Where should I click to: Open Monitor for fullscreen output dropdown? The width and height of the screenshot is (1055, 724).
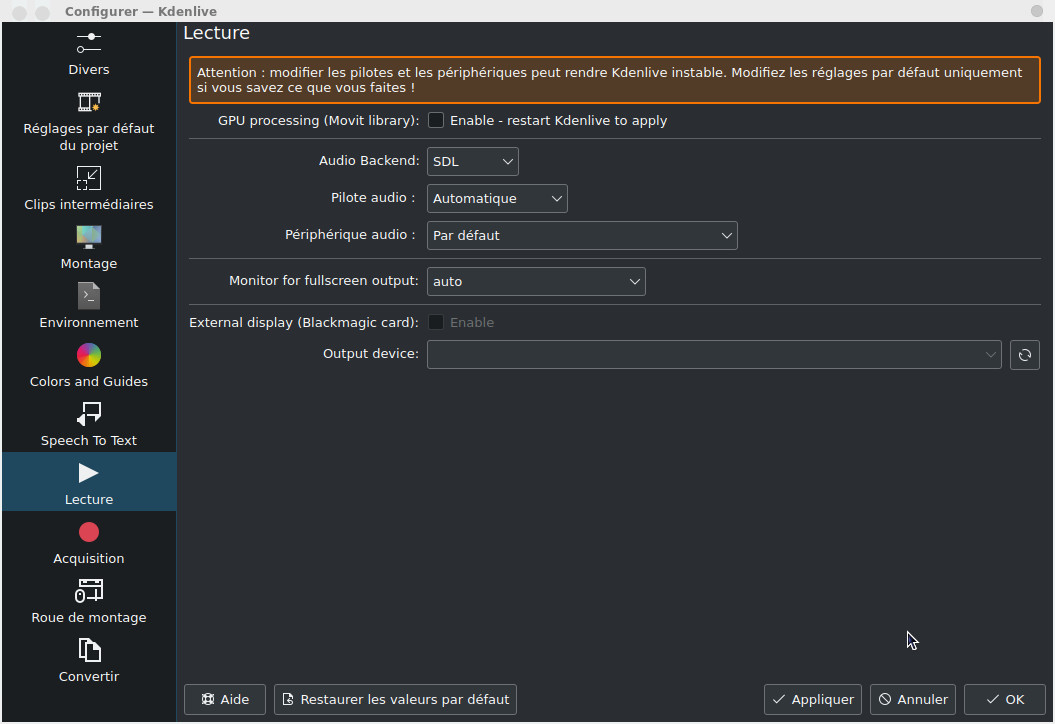point(536,281)
